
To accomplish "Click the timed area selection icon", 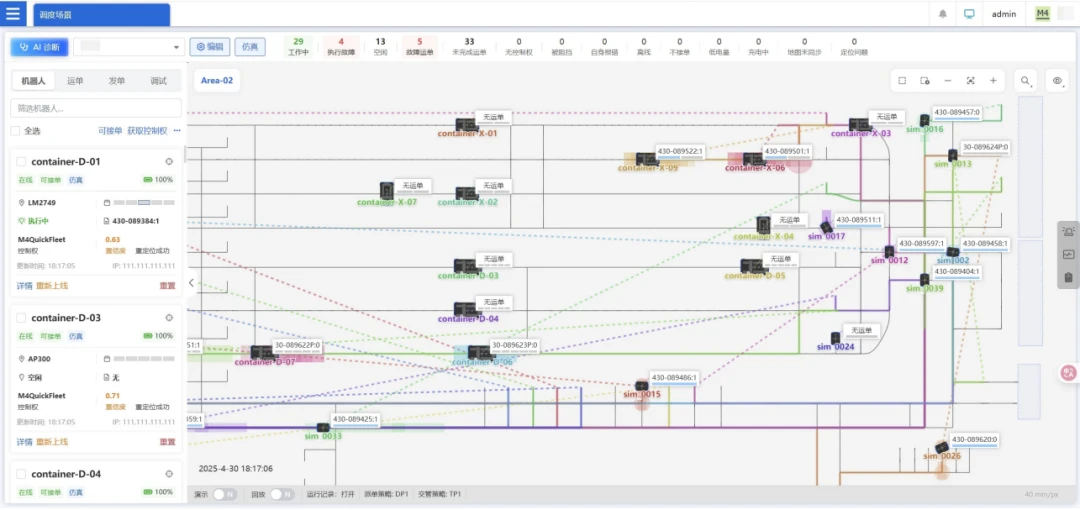I will pyautogui.click(x=925, y=81).
